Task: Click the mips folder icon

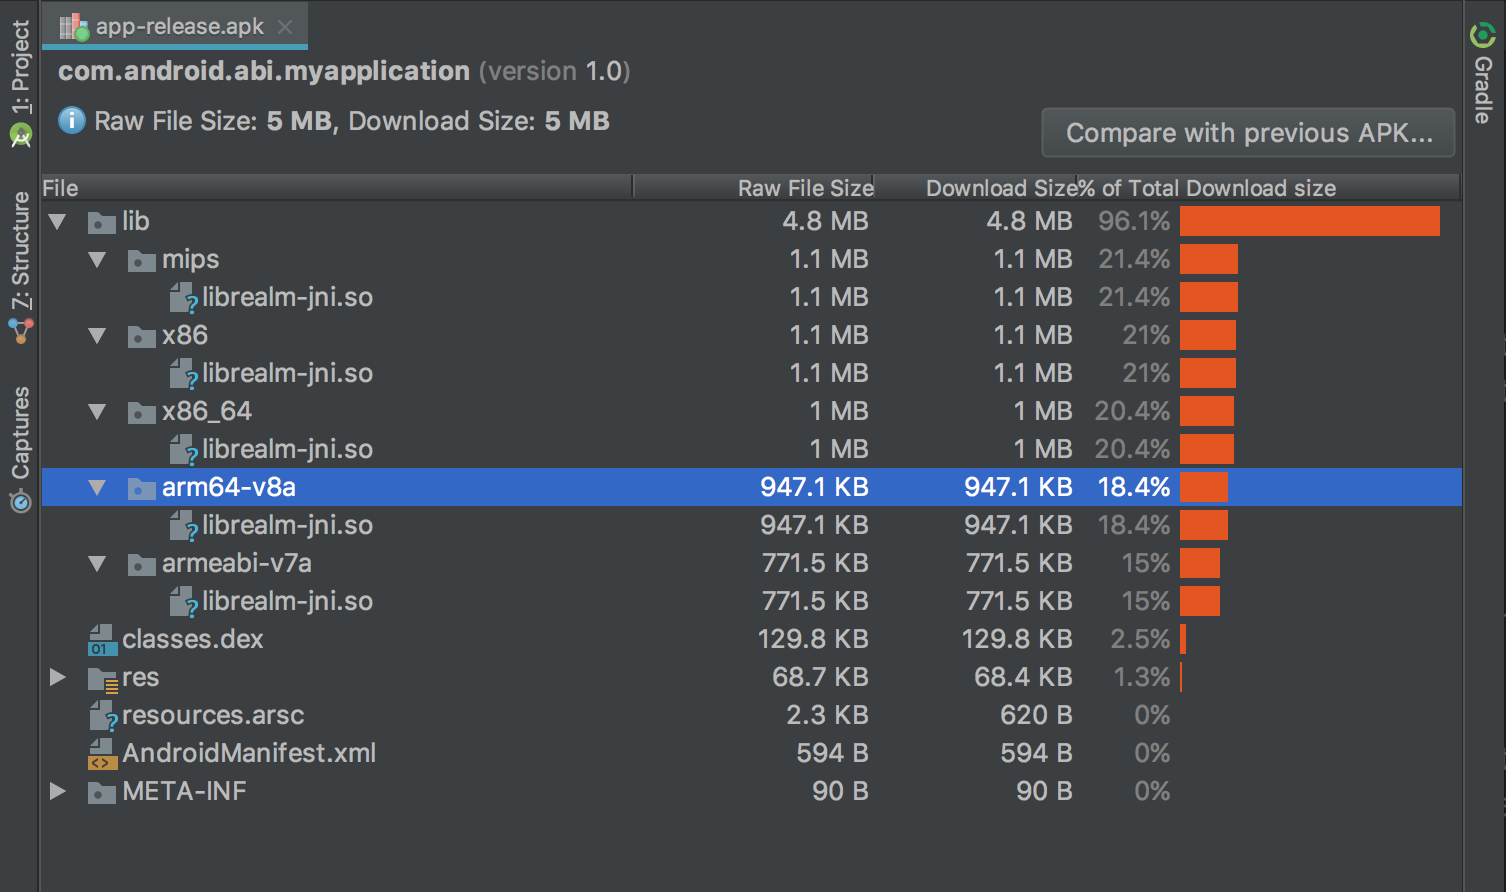Action: coord(142,260)
